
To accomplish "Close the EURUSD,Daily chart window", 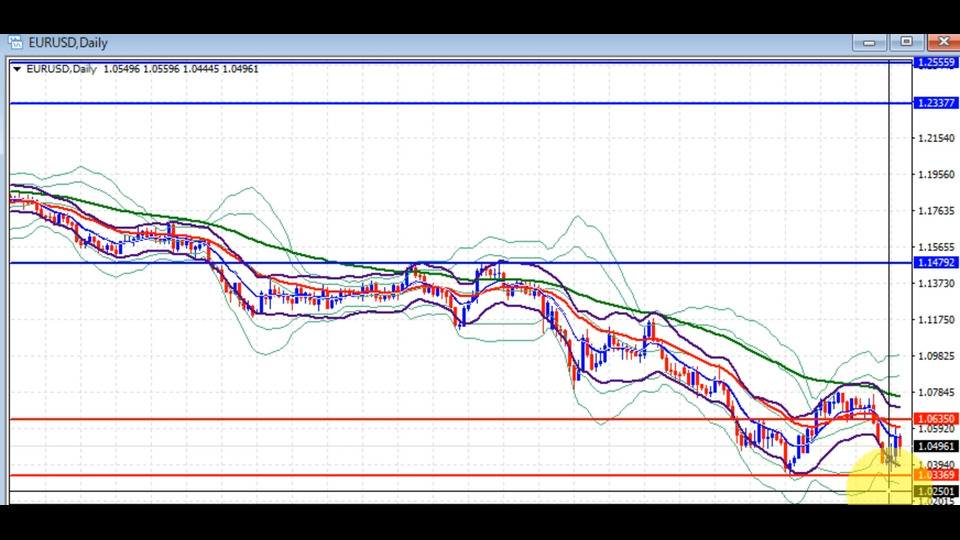I will click(943, 42).
